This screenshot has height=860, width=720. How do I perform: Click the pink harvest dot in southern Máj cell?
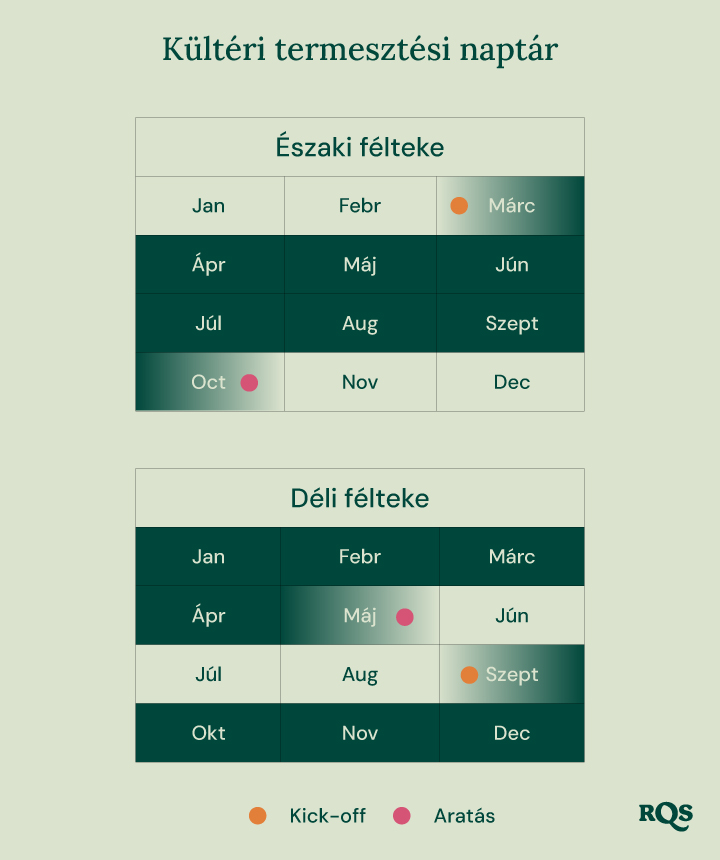[405, 617]
